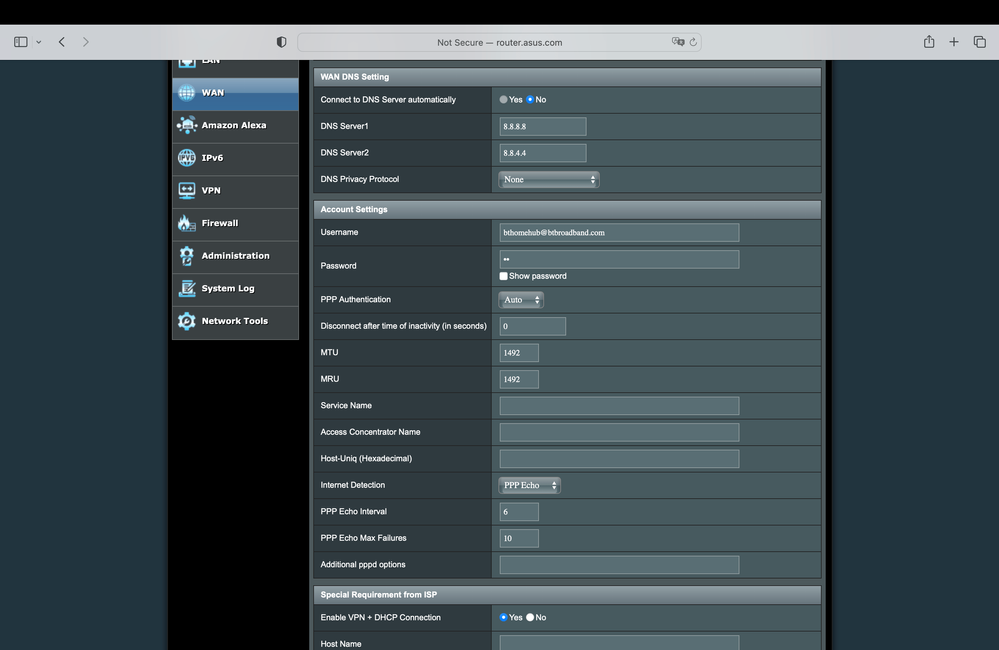Image resolution: width=999 pixels, height=650 pixels.
Task: Expand the PPP Authentication dropdown
Action: 521,300
